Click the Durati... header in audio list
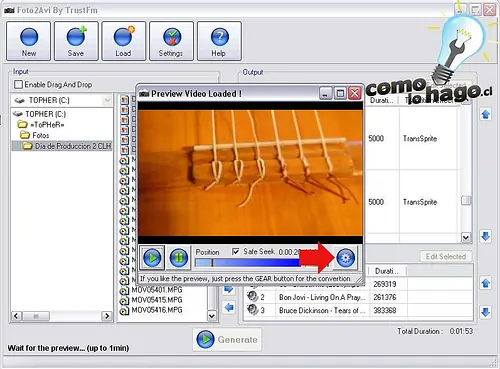The width and height of the screenshot is (500, 369). pyautogui.click(x=388, y=271)
